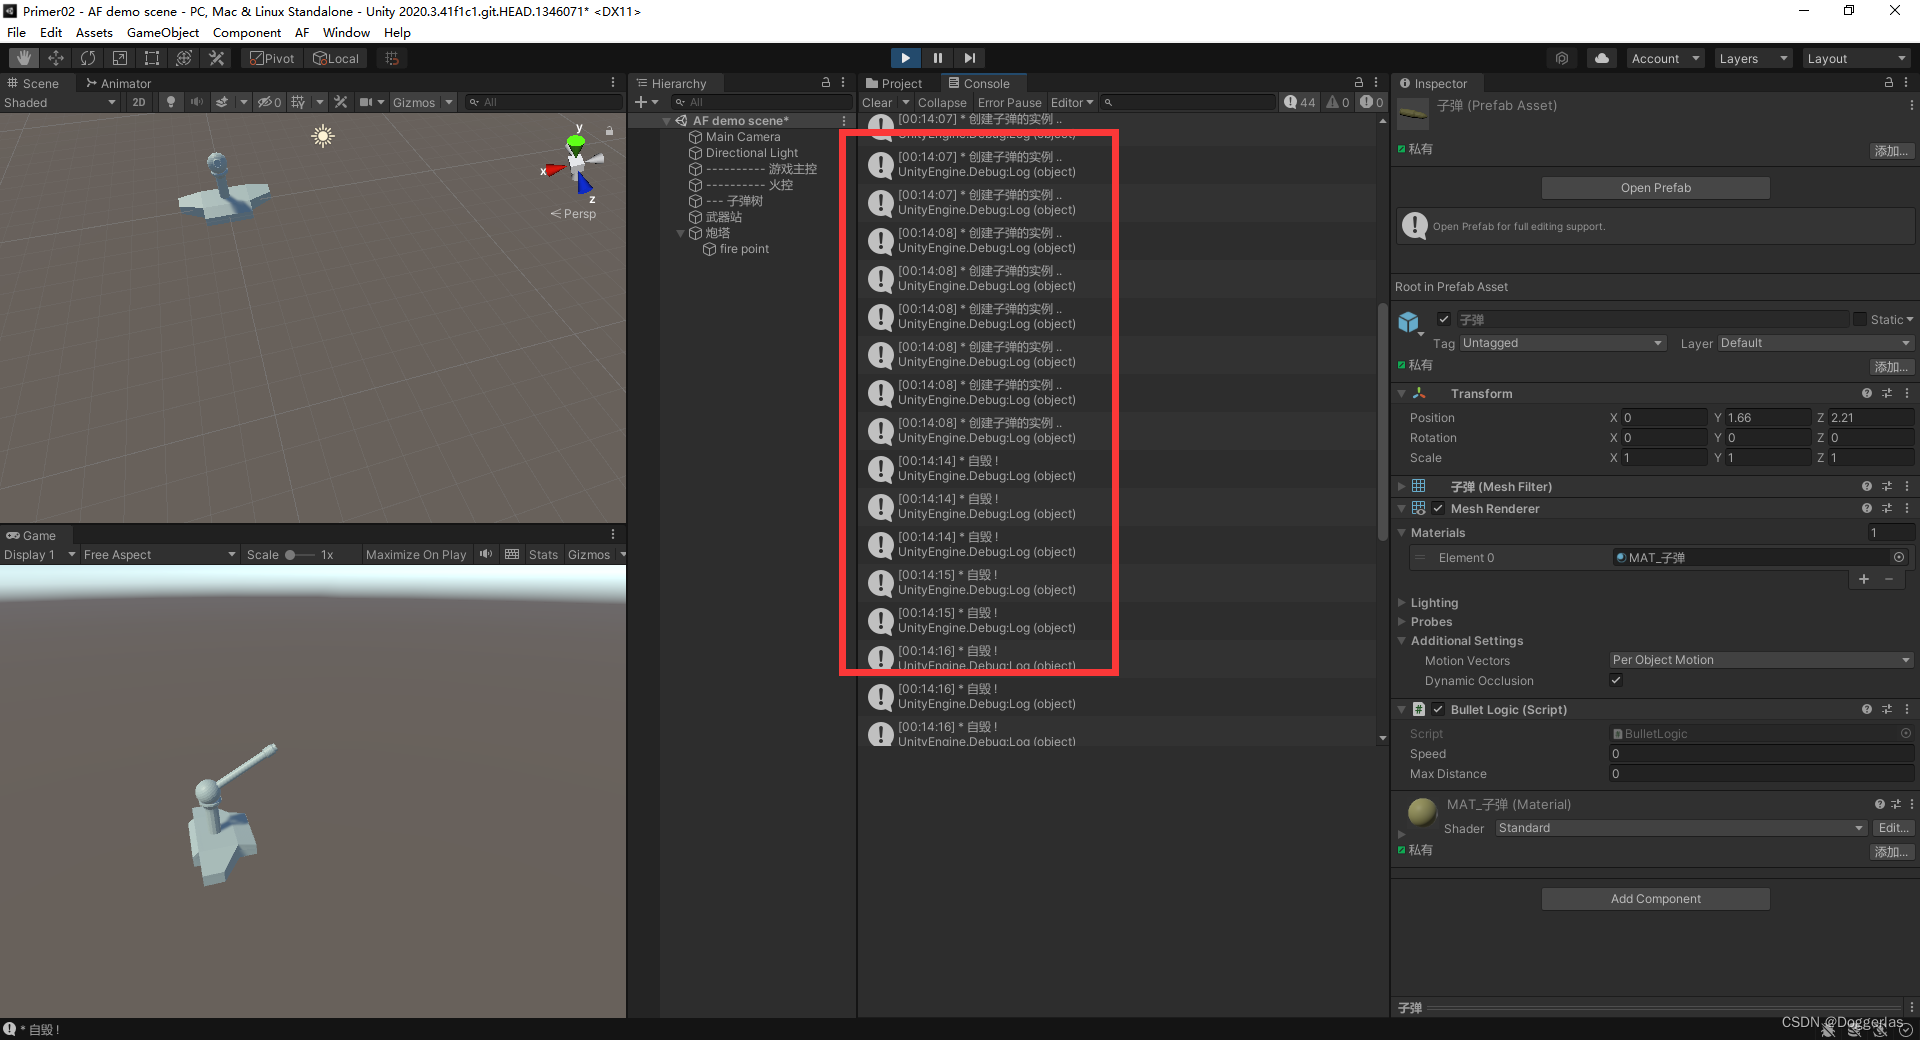
Task: Switch to the Project tab
Action: tap(894, 83)
